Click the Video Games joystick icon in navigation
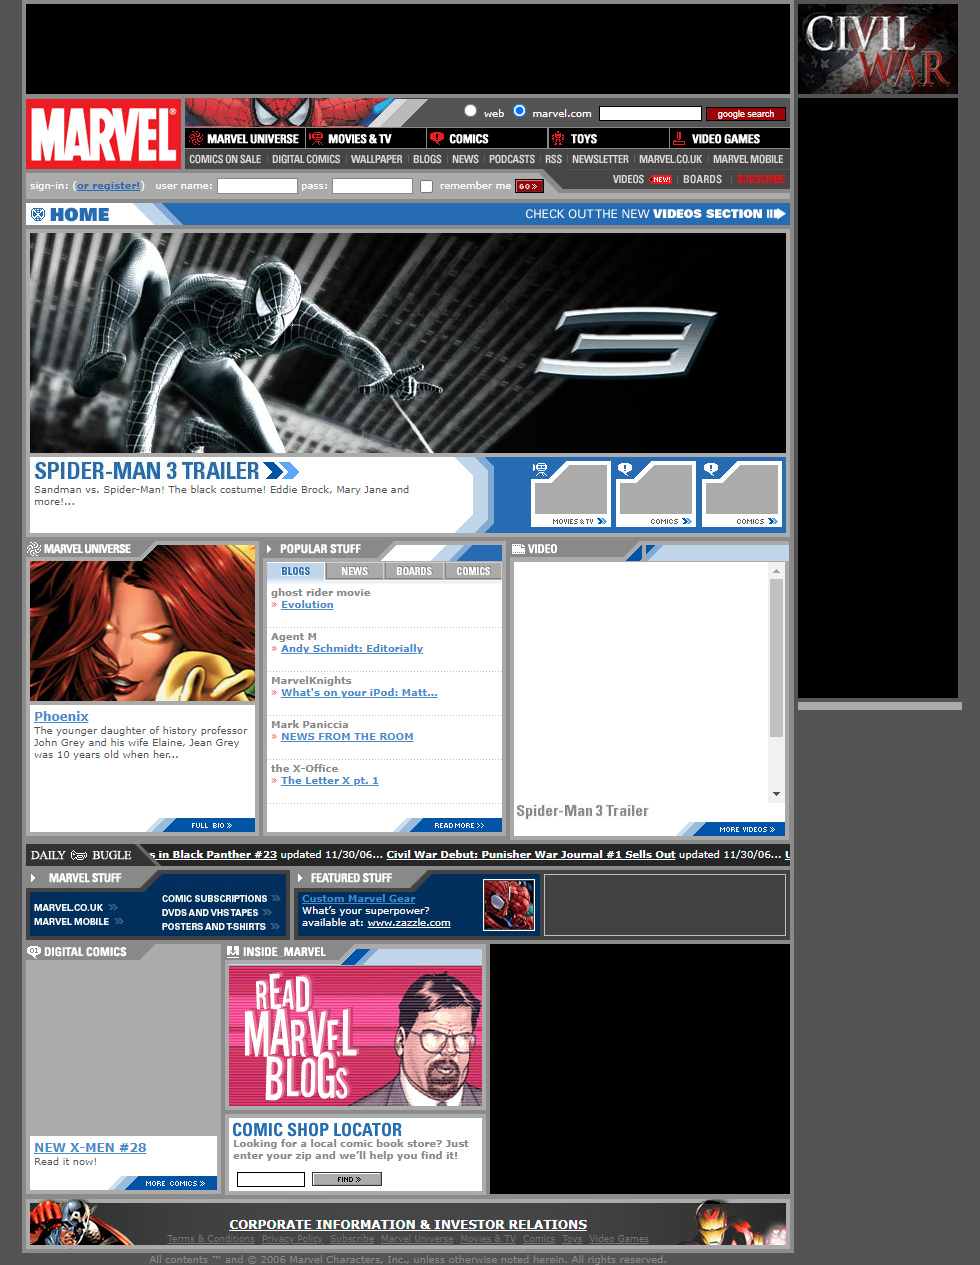 (x=679, y=139)
